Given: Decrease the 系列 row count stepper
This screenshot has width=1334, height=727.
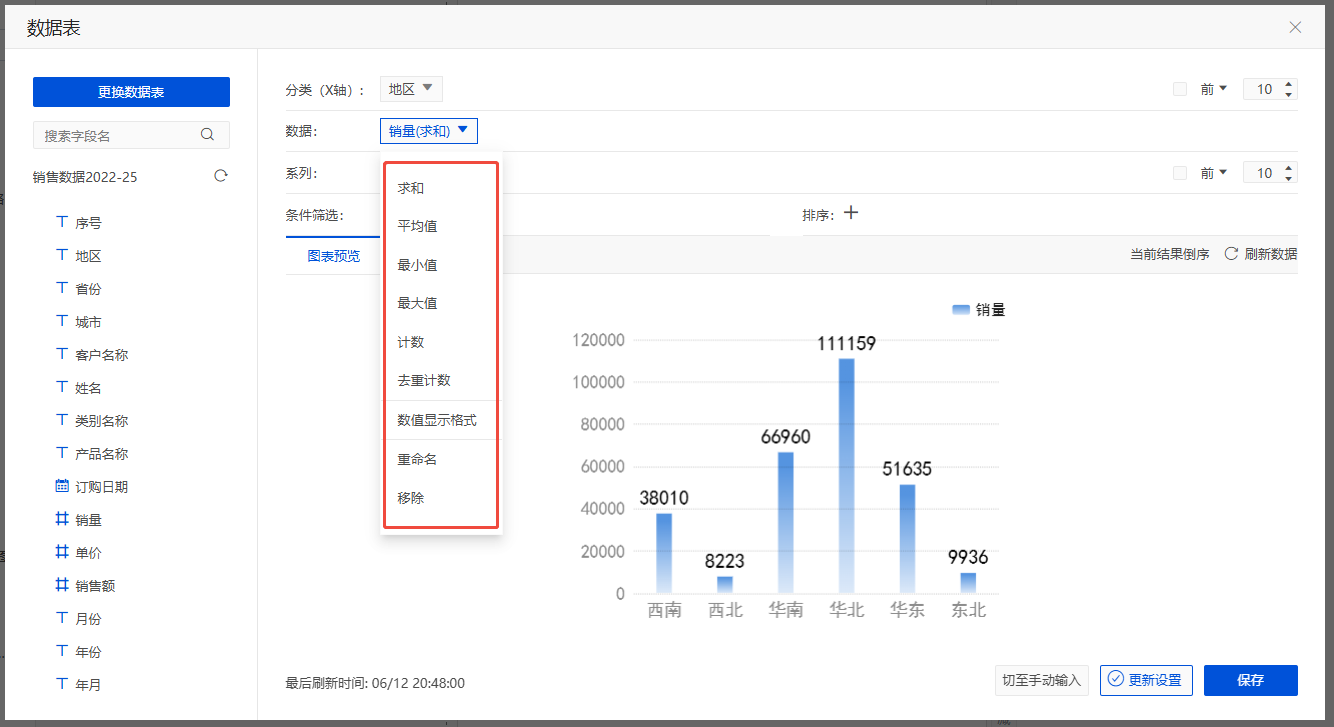Looking at the screenshot, I should (1289, 178).
